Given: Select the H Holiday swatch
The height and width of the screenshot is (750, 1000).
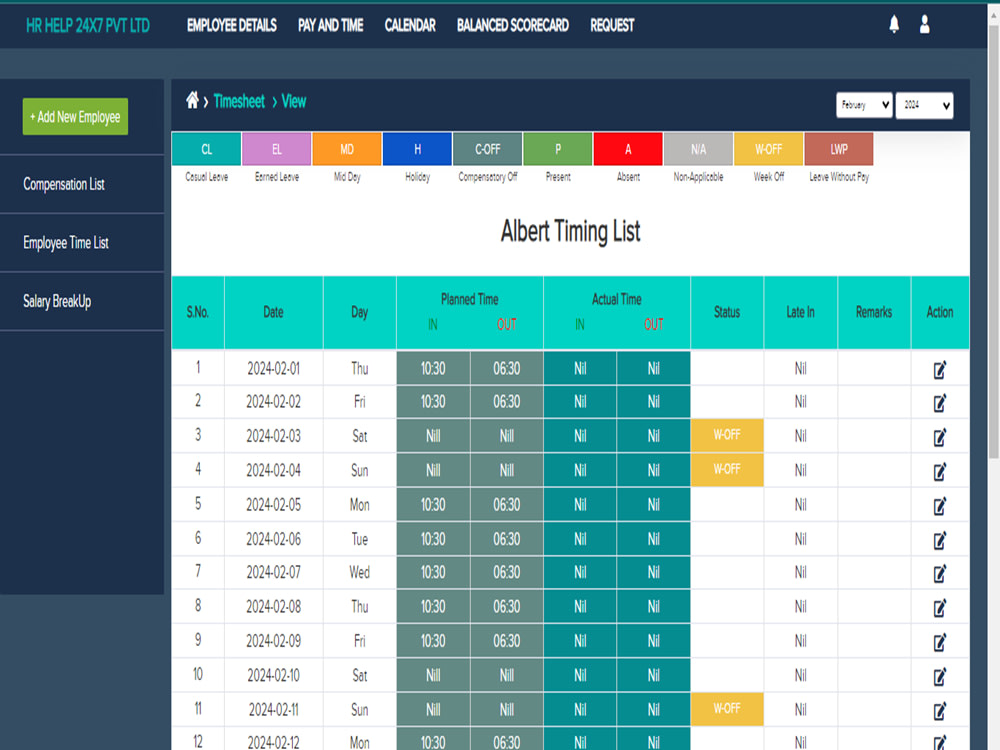Looking at the screenshot, I should [x=417, y=149].
